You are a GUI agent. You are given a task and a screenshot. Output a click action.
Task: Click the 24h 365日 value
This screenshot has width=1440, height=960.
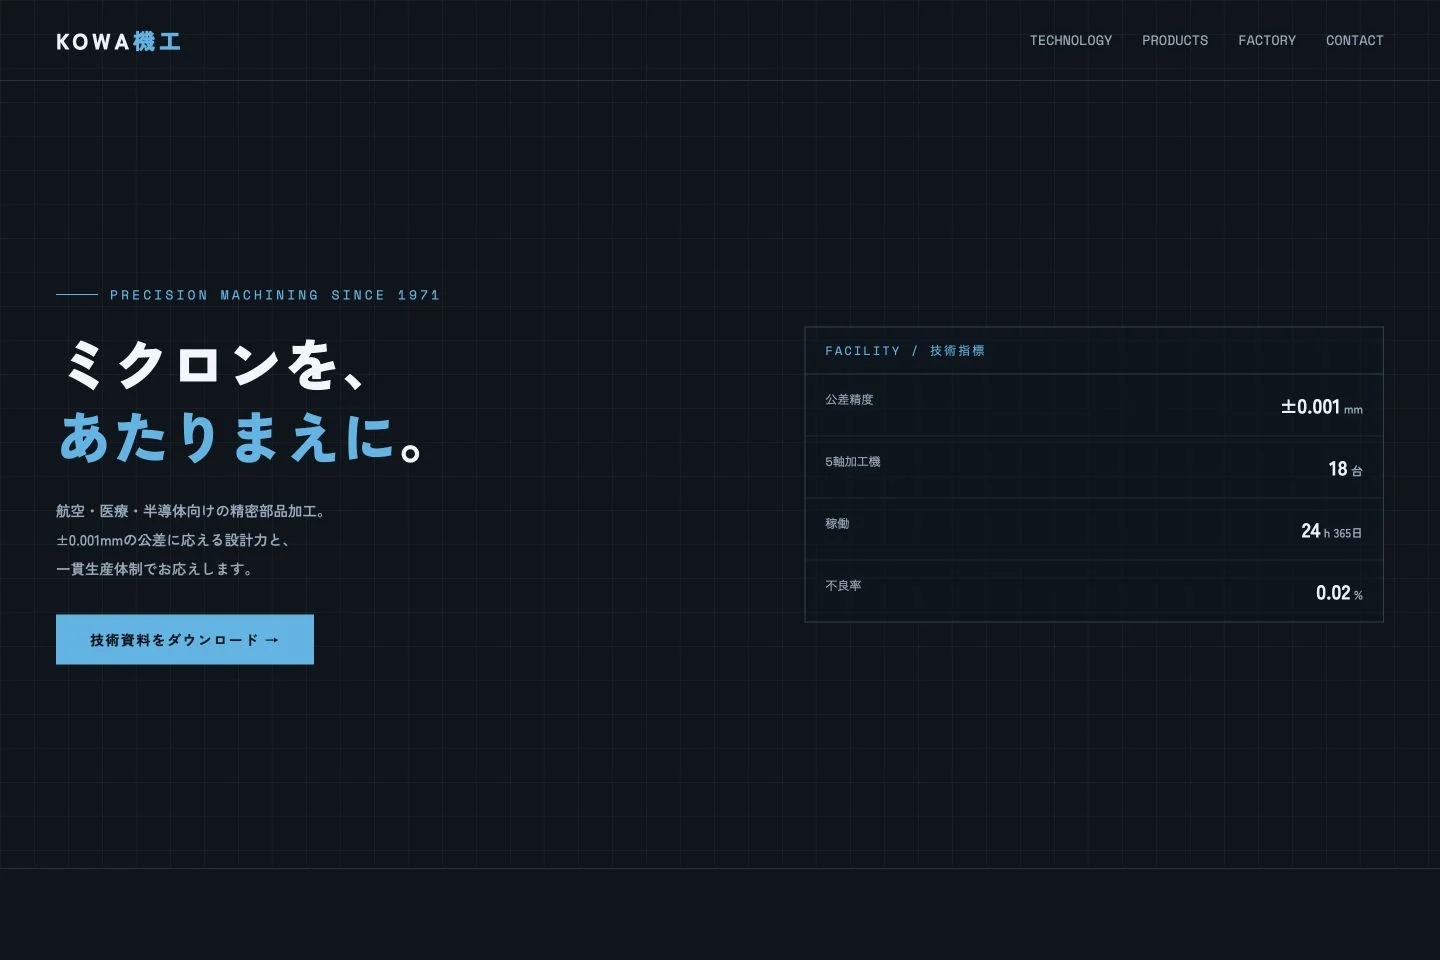(x=1331, y=531)
